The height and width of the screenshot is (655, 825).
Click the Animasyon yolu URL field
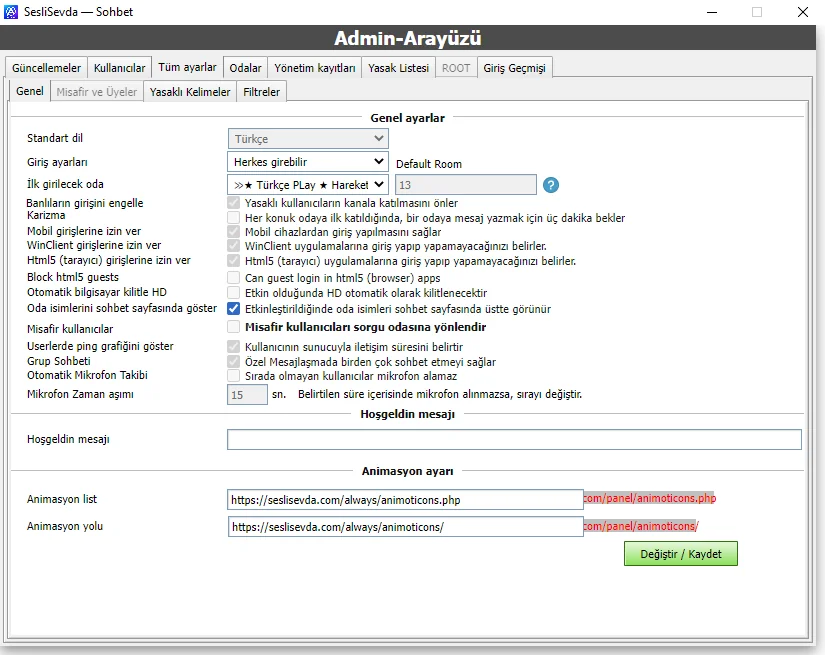pyautogui.click(x=406, y=527)
